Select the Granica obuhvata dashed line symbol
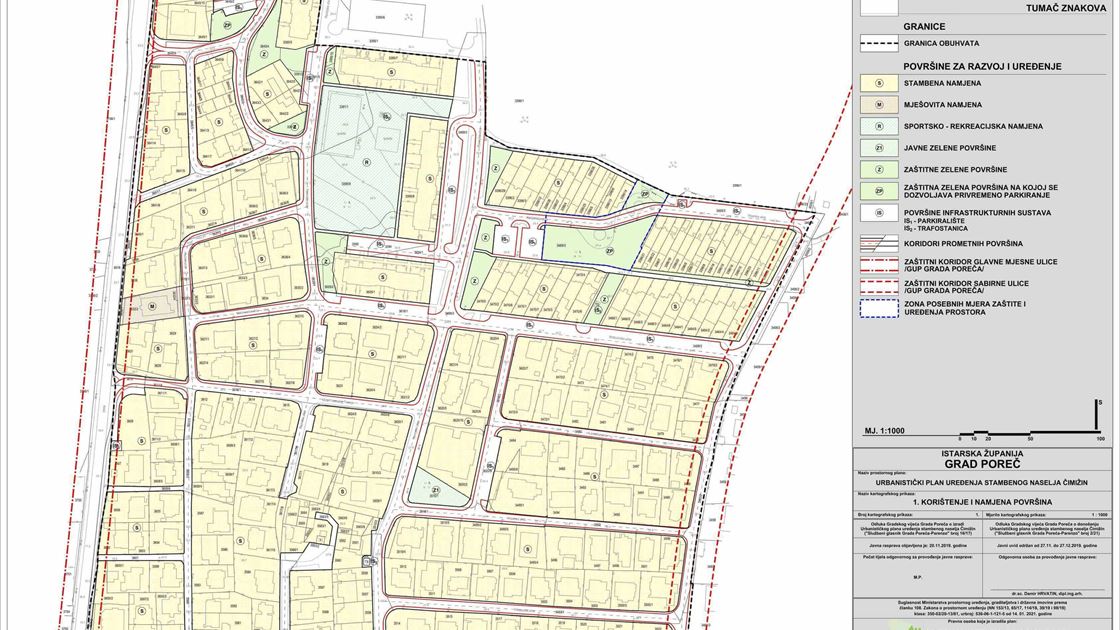1120x630 pixels. (x=879, y=45)
